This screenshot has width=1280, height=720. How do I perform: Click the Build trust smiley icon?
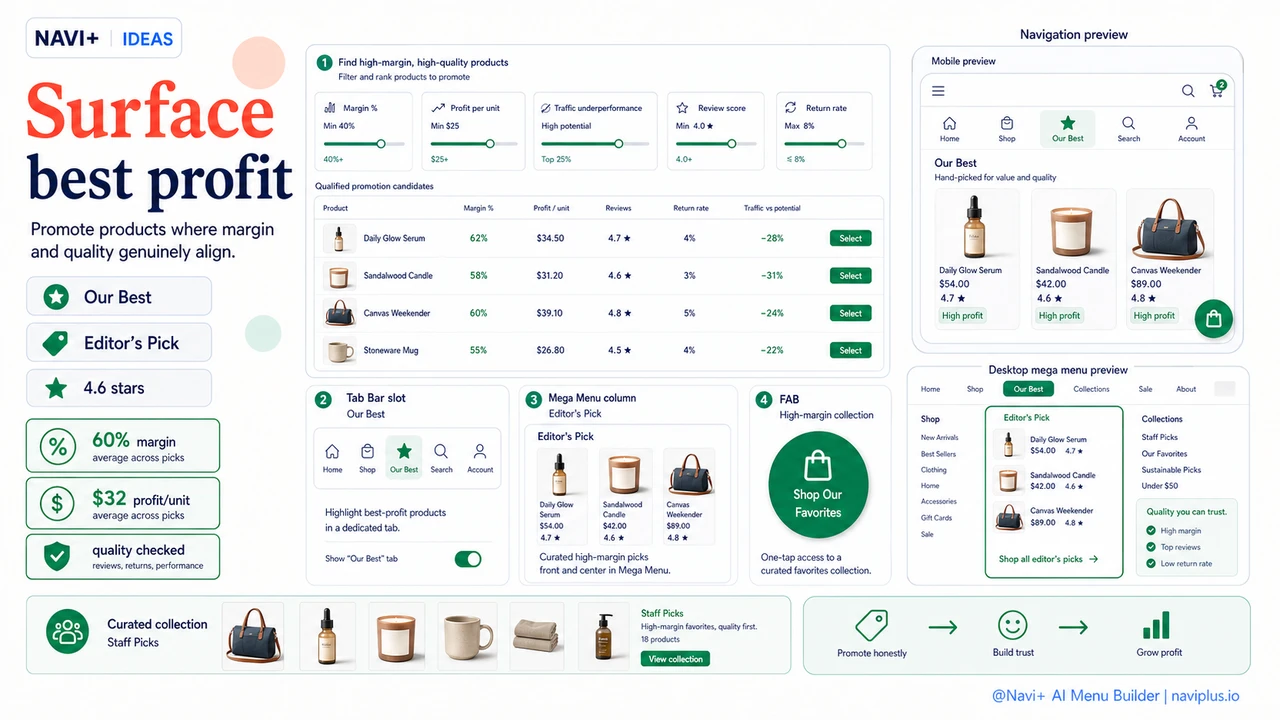pos(1013,627)
